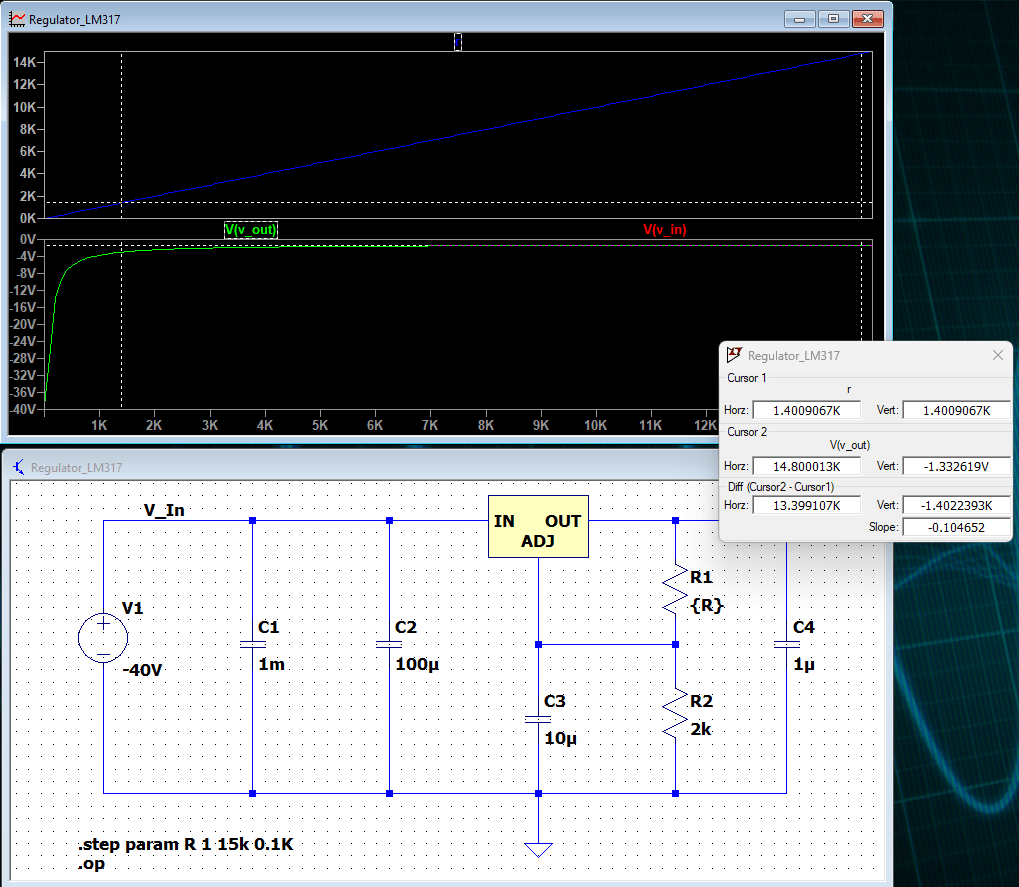
Task: Maximize the waveform plot window
Action: click(x=833, y=19)
